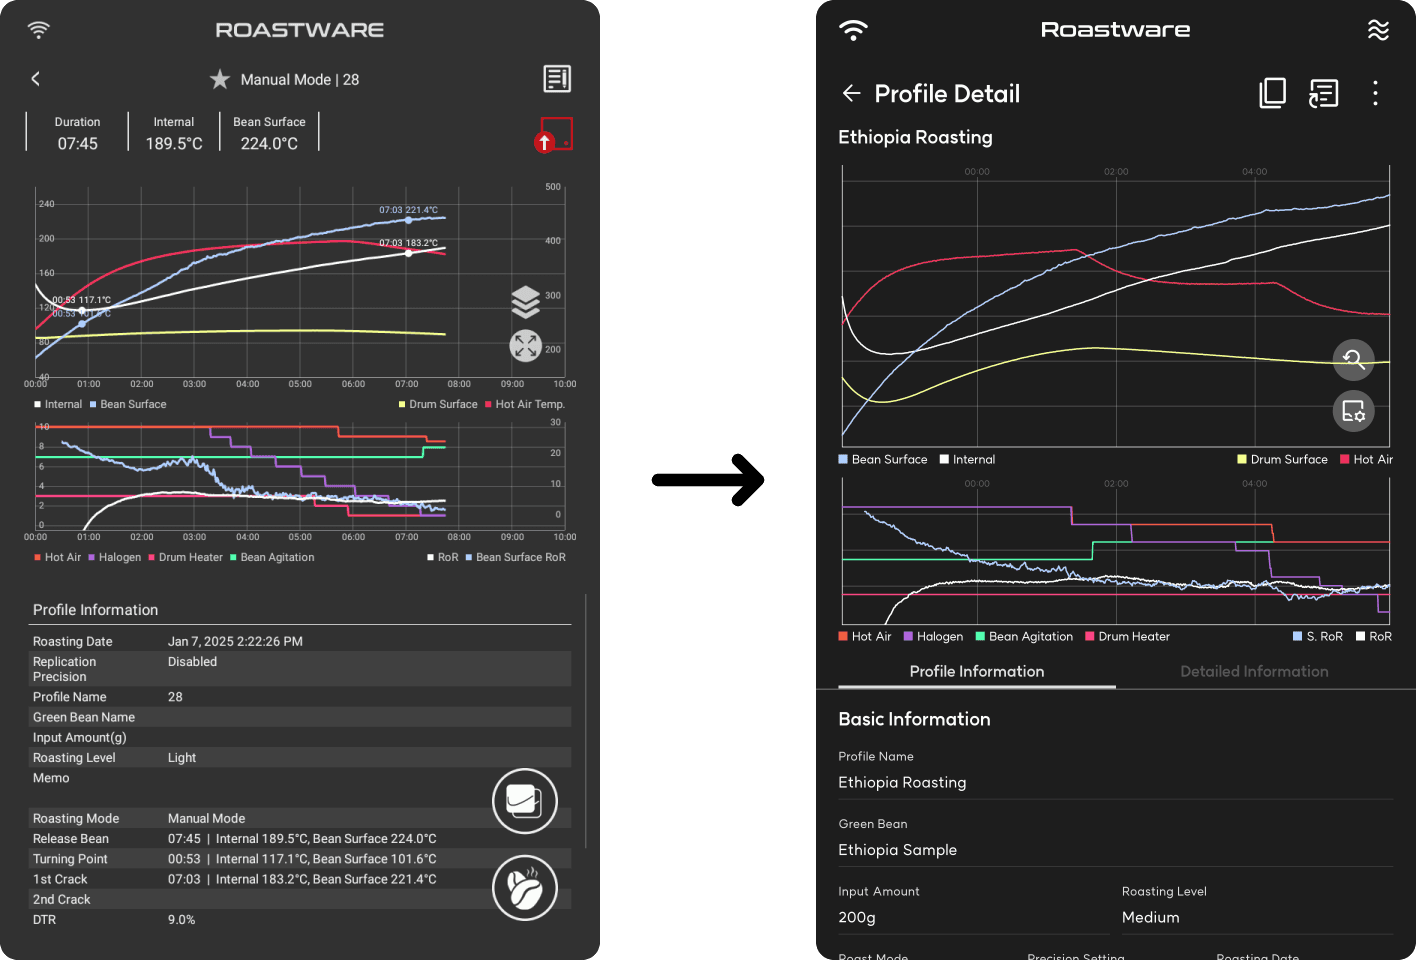The image size is (1416, 960).
Task: Select the Turning Point 00:53 row
Action: (300, 858)
